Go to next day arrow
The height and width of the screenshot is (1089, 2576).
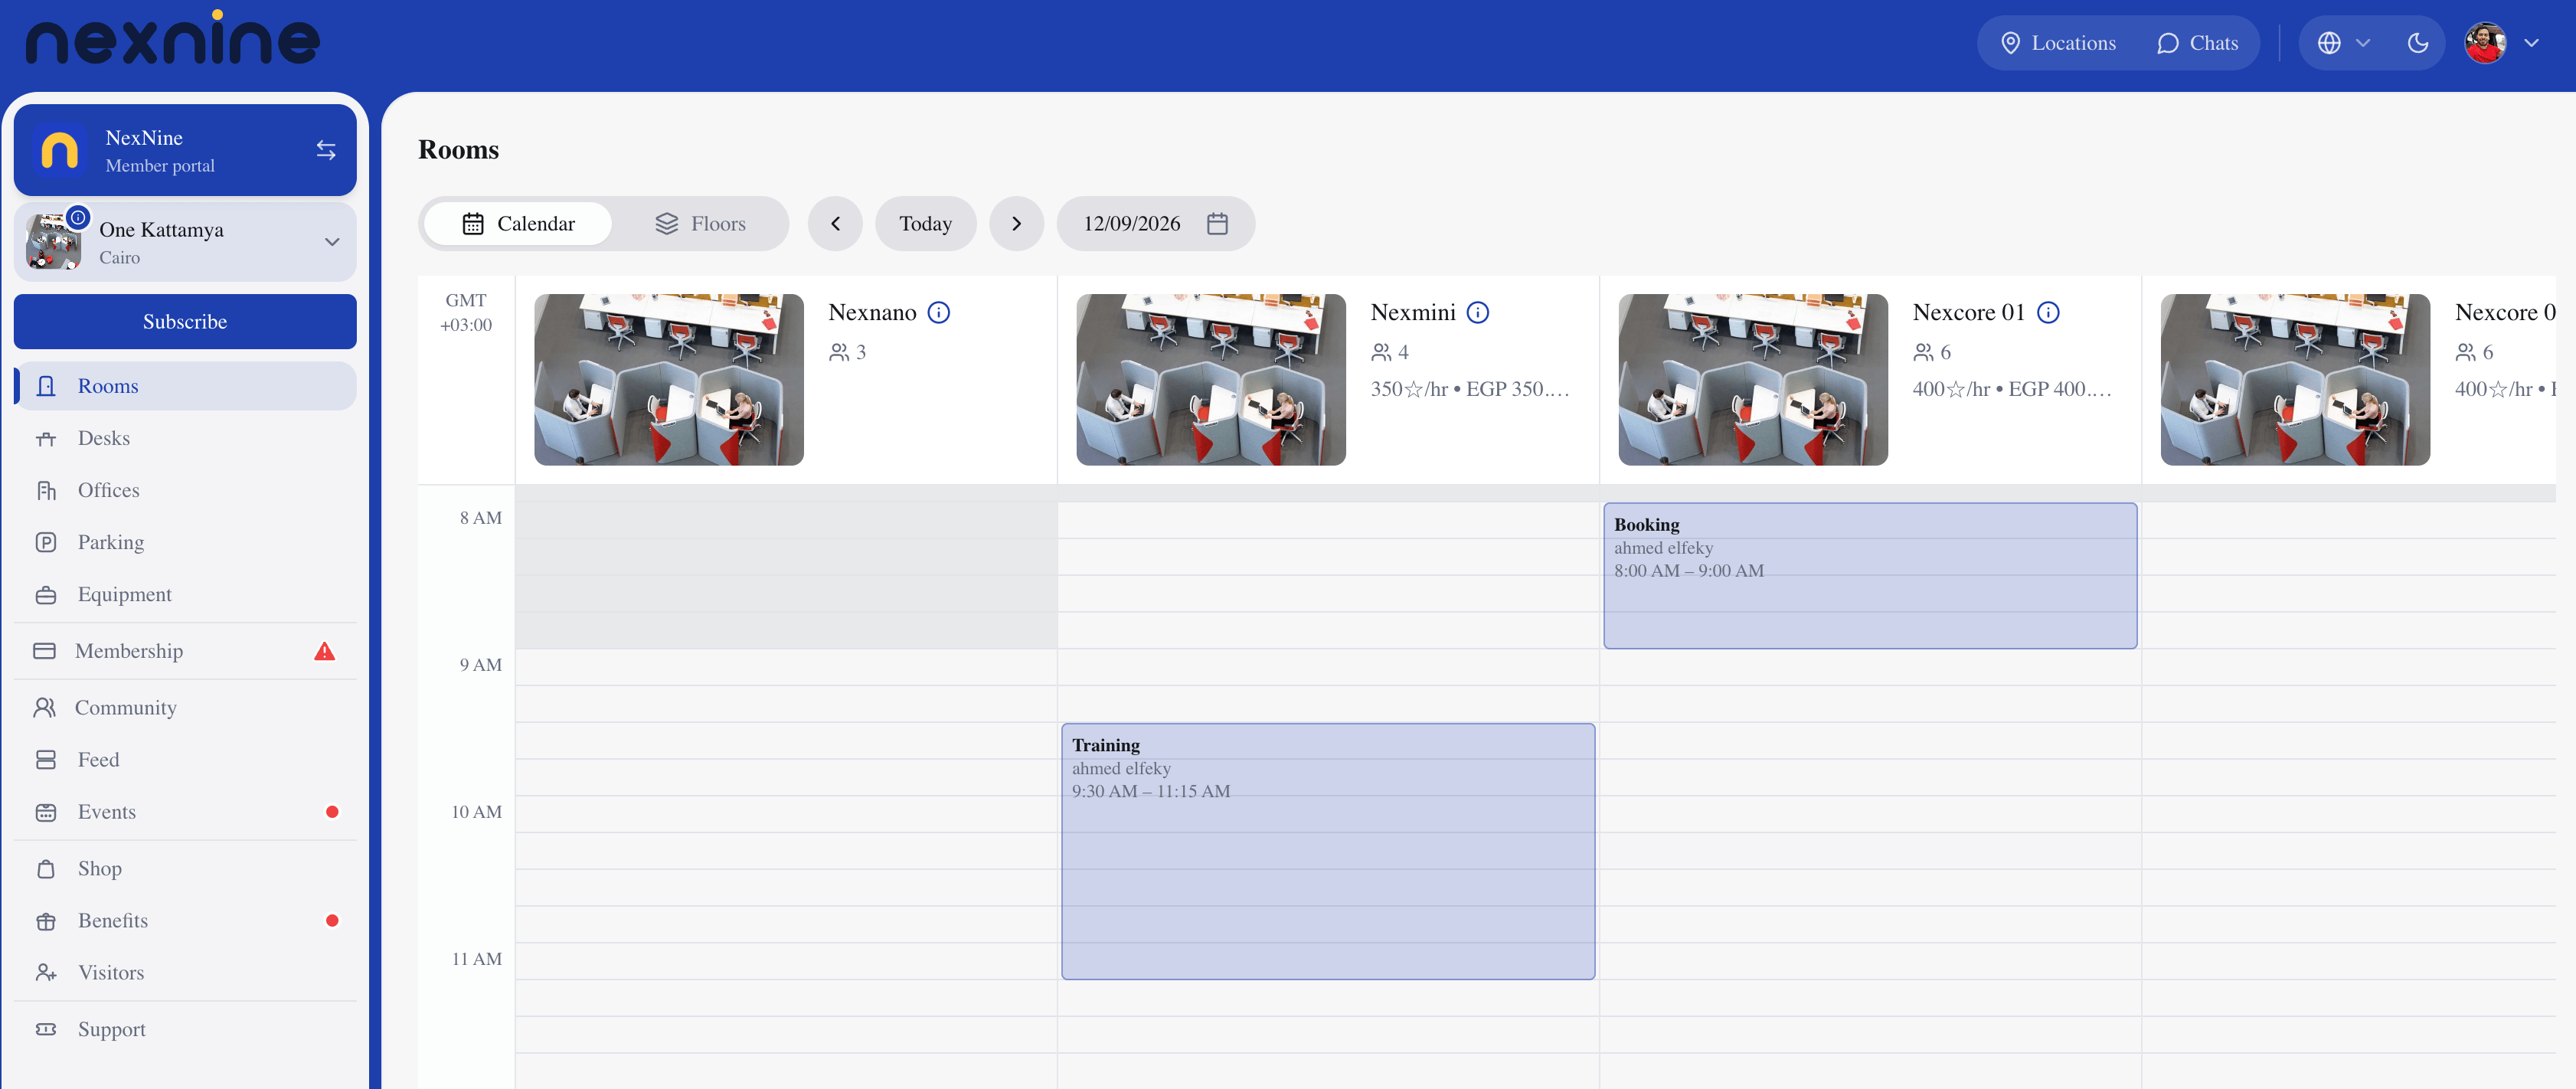pos(1016,224)
